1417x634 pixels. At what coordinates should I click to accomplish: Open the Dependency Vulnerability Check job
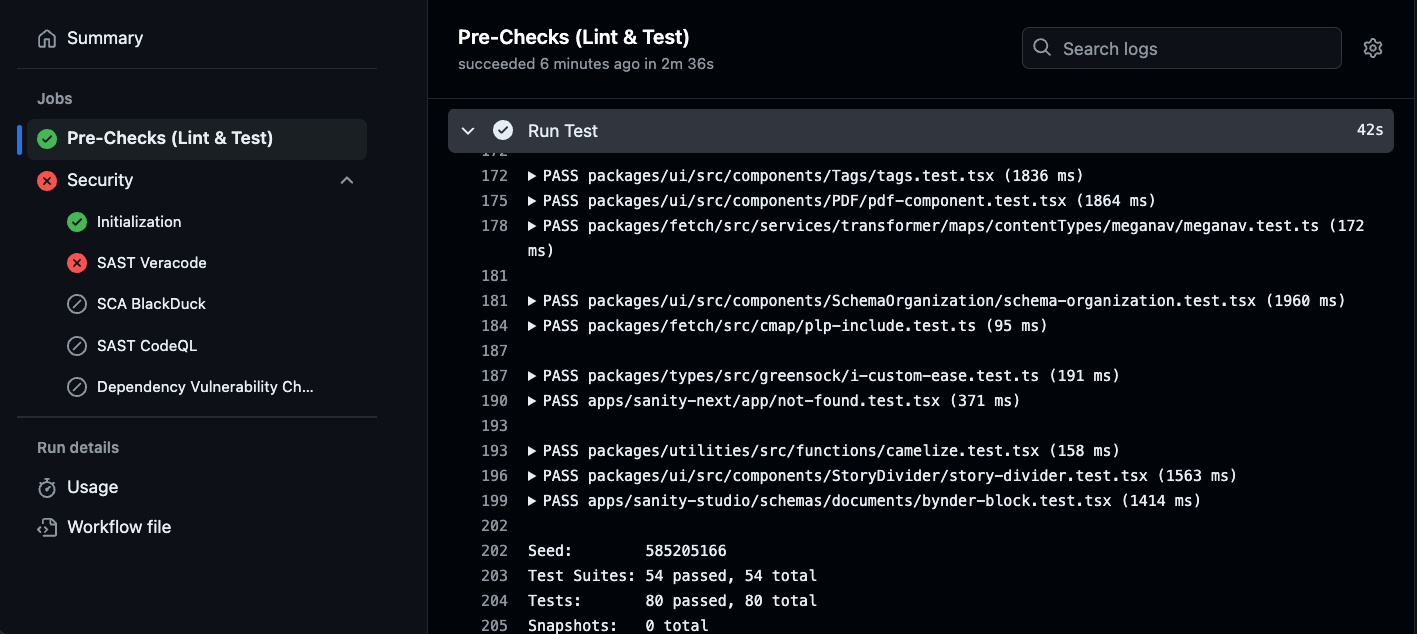pos(205,387)
